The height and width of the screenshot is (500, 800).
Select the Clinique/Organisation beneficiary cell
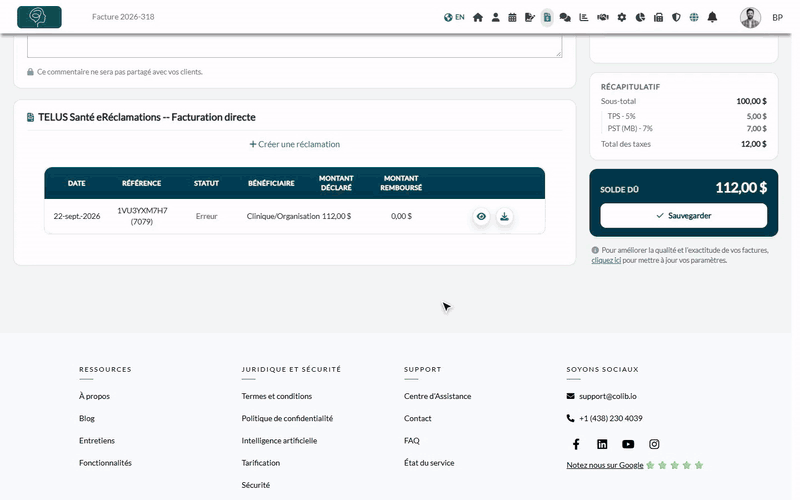283,216
